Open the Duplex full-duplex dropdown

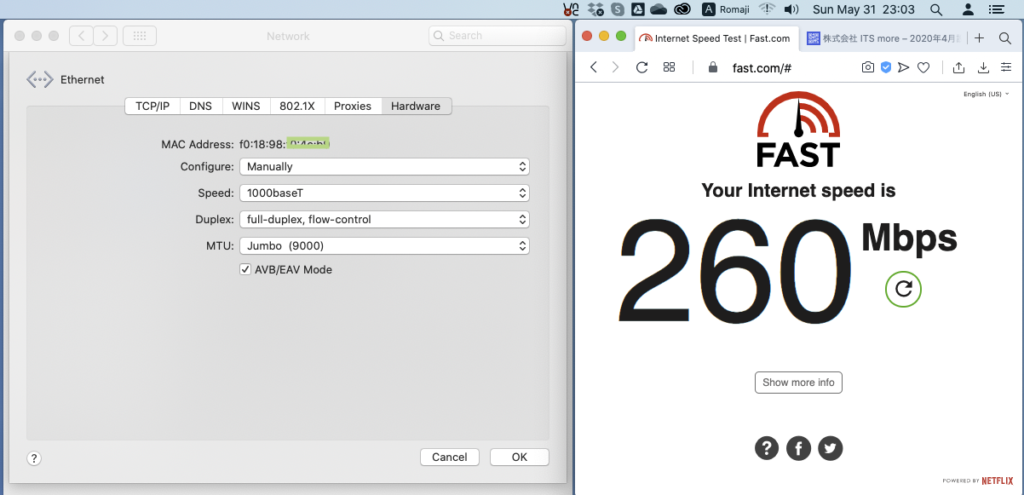[x=384, y=219]
